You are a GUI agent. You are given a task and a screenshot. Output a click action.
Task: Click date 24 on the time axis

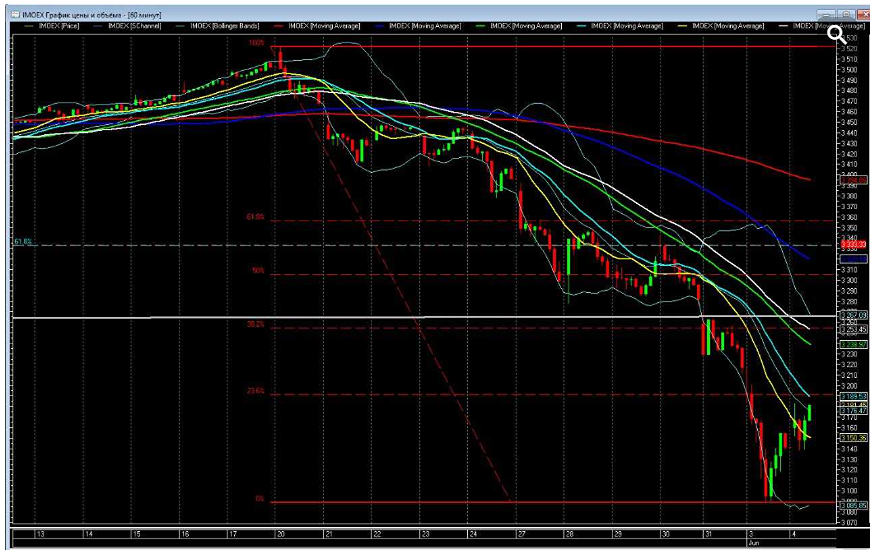click(474, 534)
